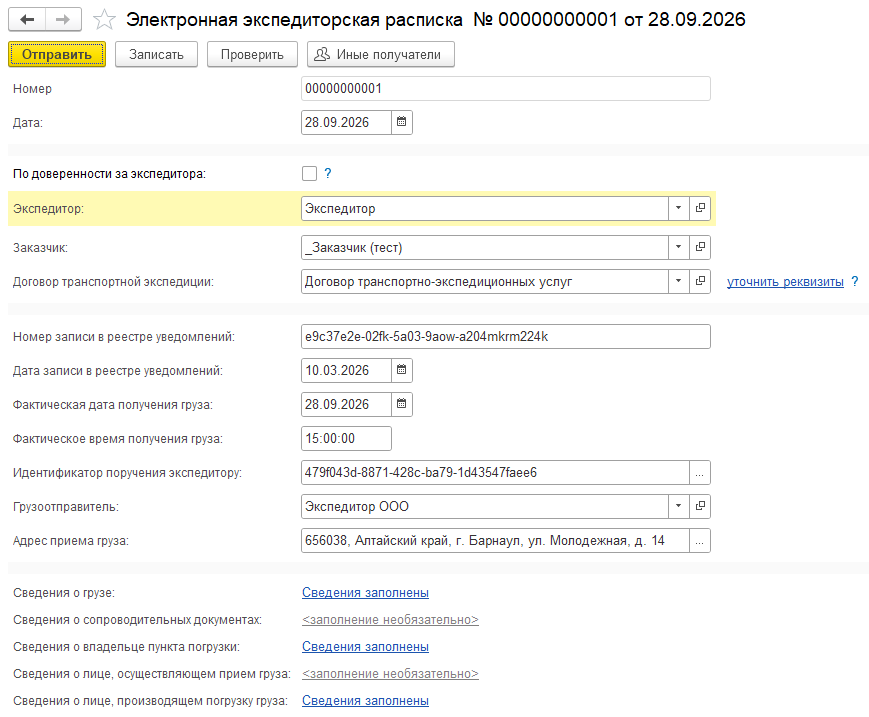Click the Экспедитор field text
The height and width of the screenshot is (717, 869).
(485, 208)
